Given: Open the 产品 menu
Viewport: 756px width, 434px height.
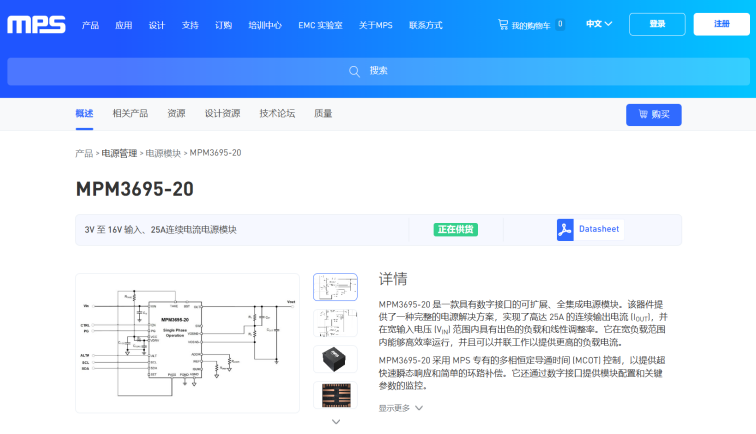Looking at the screenshot, I should pos(90,25).
